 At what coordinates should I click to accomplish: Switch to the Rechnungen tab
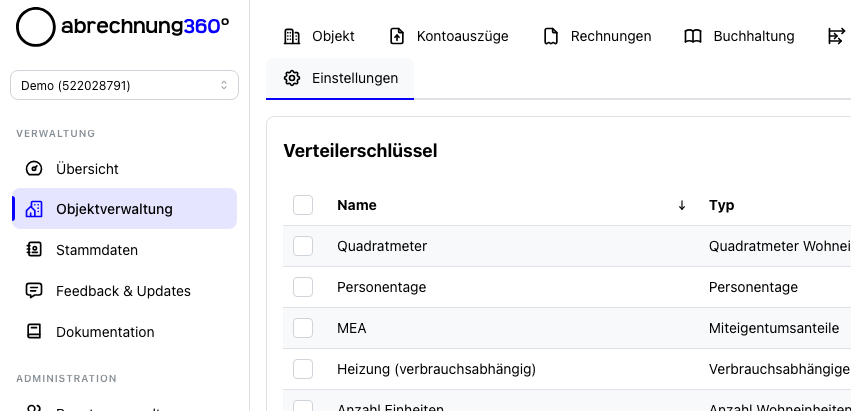(597, 36)
